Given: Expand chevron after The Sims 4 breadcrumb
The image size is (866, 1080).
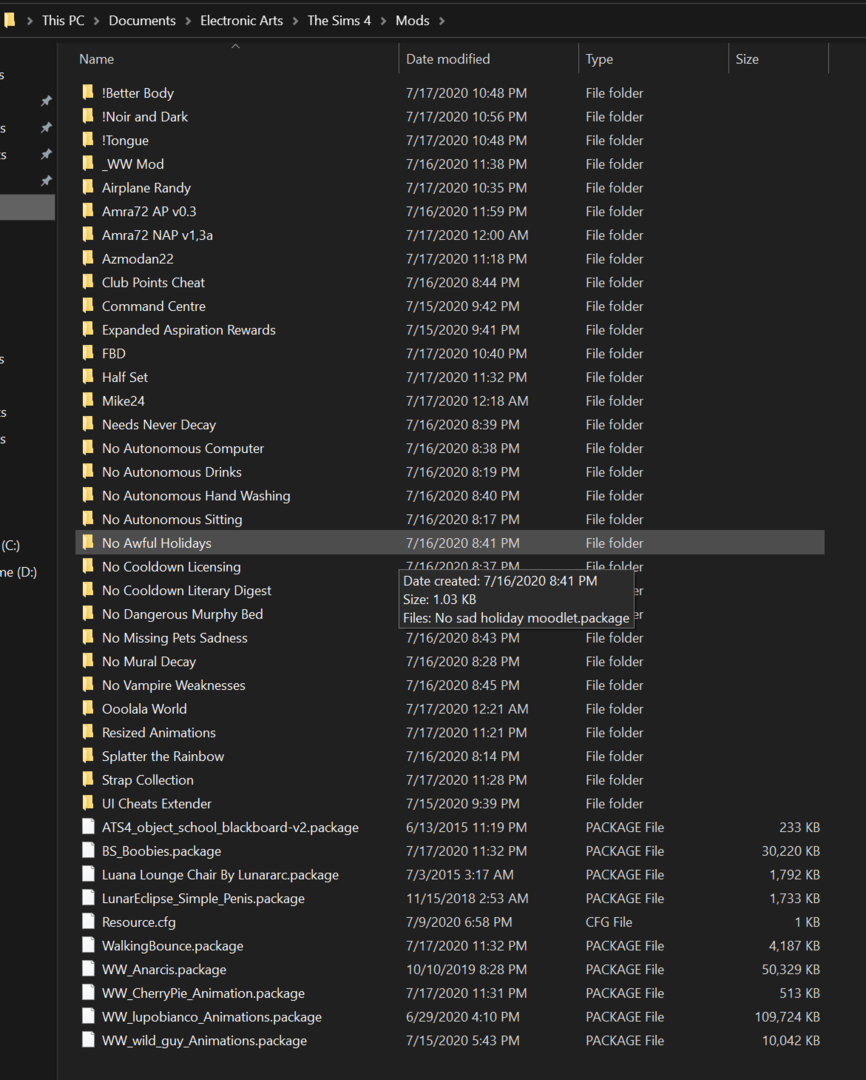Looking at the screenshot, I should tap(382, 21).
